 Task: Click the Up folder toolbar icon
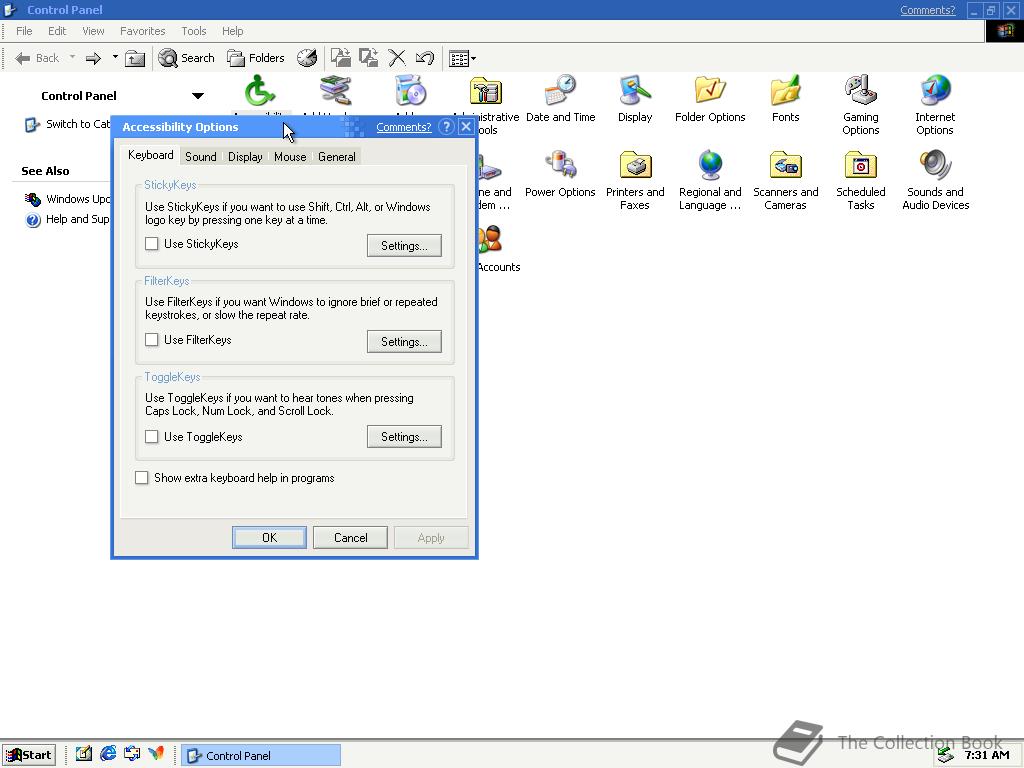pyautogui.click(x=135, y=58)
